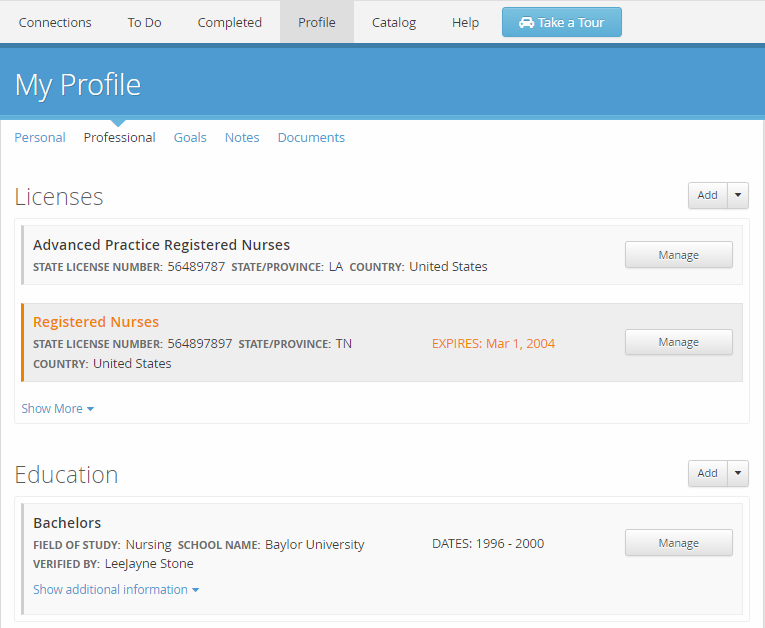Click the Nursing field of study value
Viewport: 765px width, 628px height.
(x=148, y=545)
